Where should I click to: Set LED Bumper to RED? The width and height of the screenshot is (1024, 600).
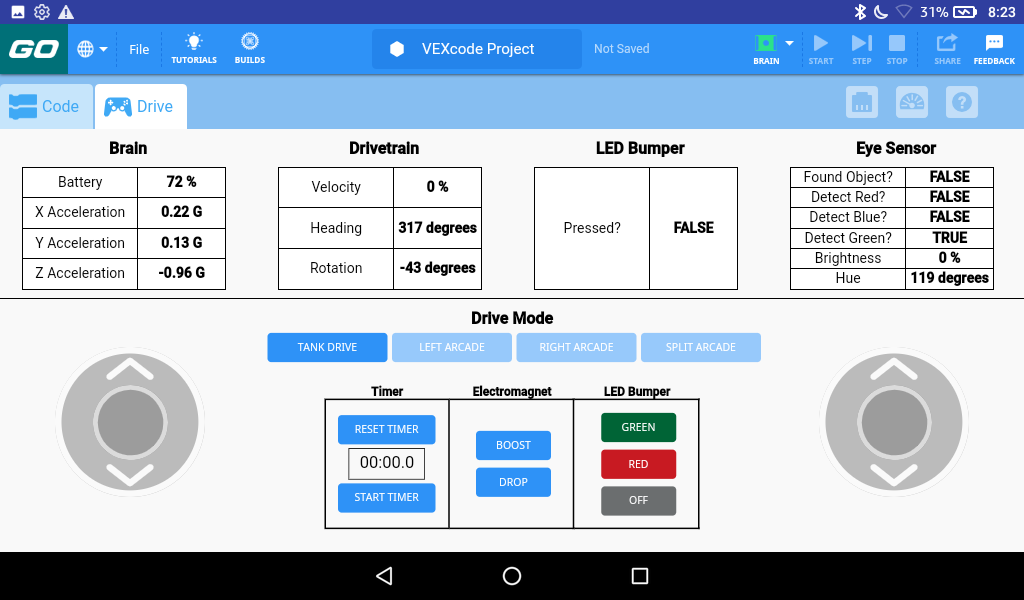[x=638, y=463]
